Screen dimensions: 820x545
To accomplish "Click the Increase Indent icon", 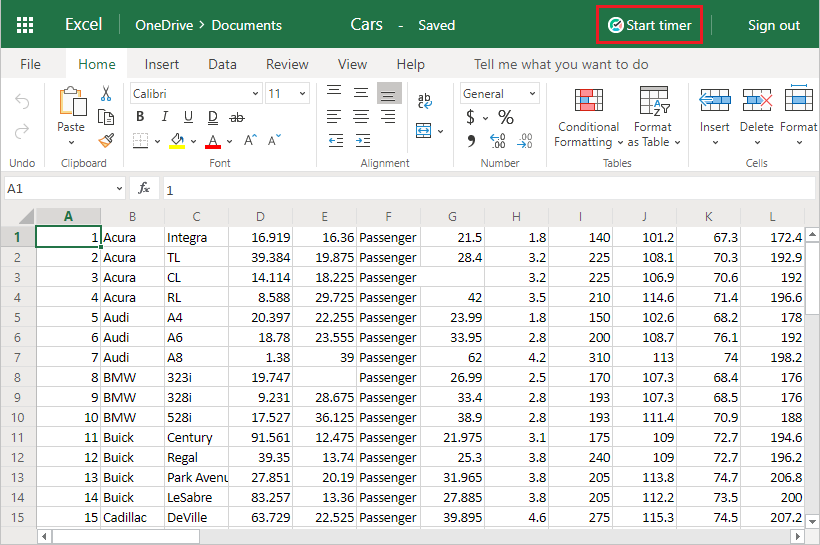I will tap(362, 140).
